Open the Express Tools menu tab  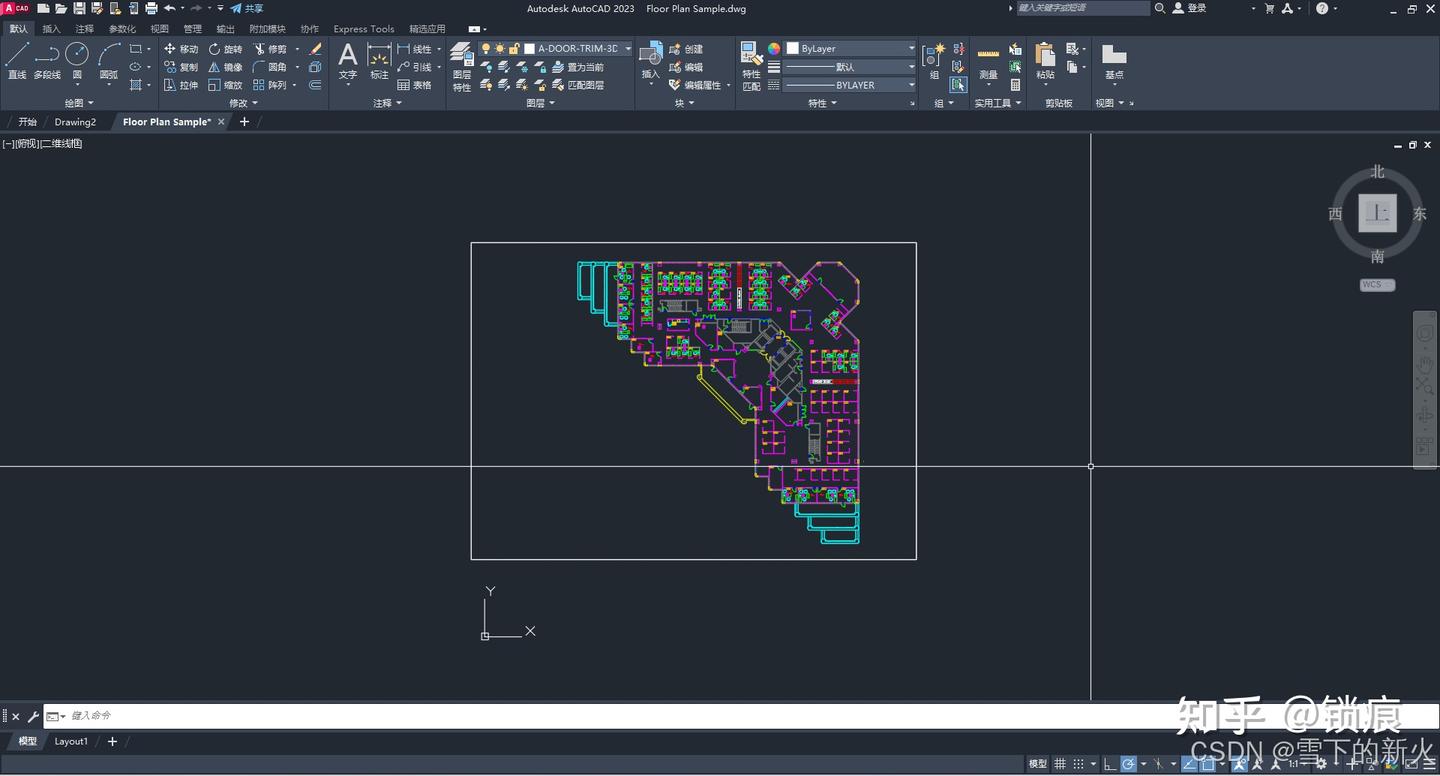point(363,28)
